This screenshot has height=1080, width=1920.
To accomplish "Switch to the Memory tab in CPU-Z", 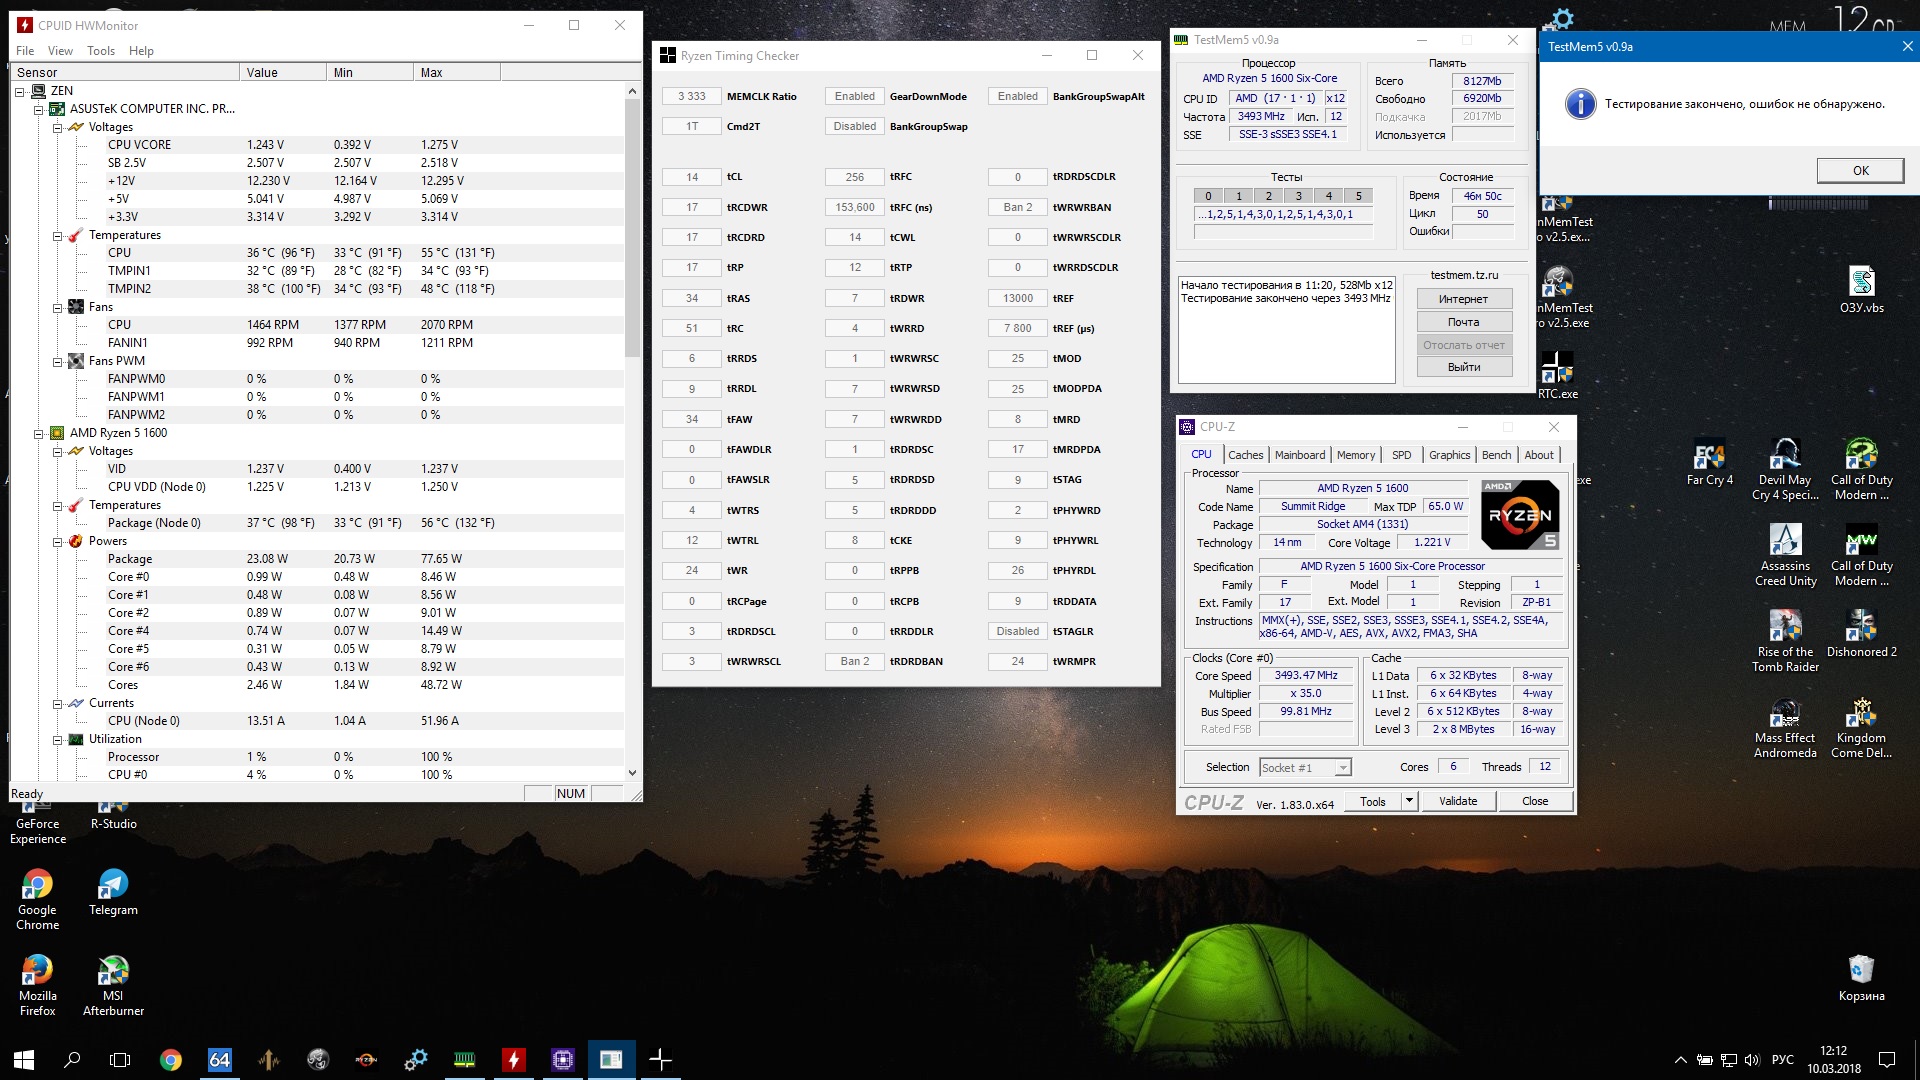I will 1355,455.
